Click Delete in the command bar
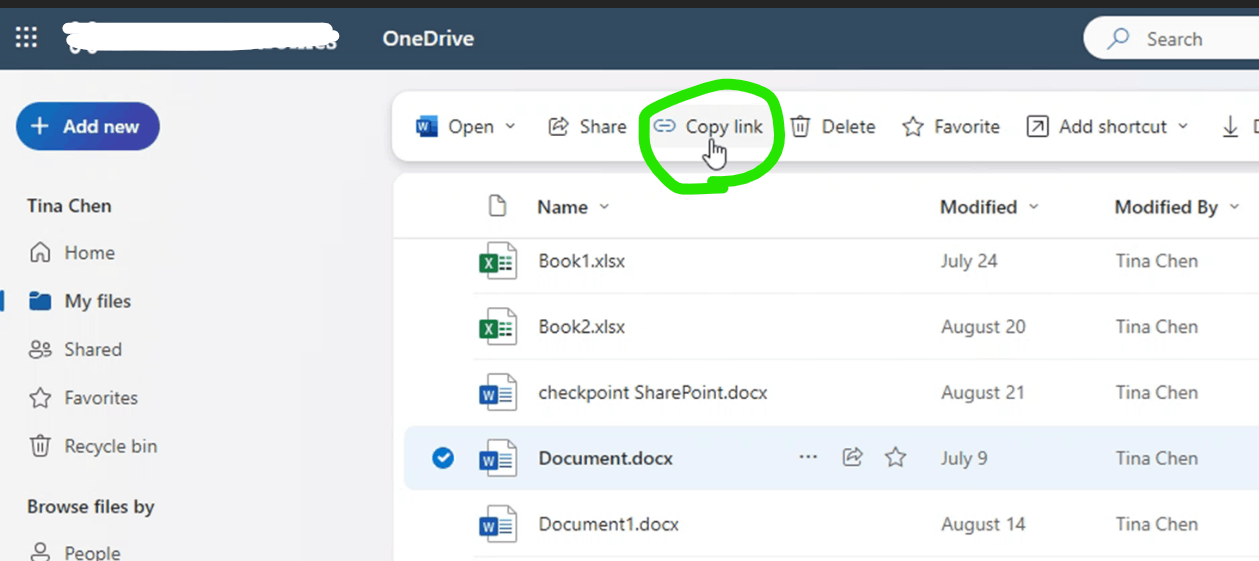Image resolution: width=1259 pixels, height=561 pixels. click(833, 127)
